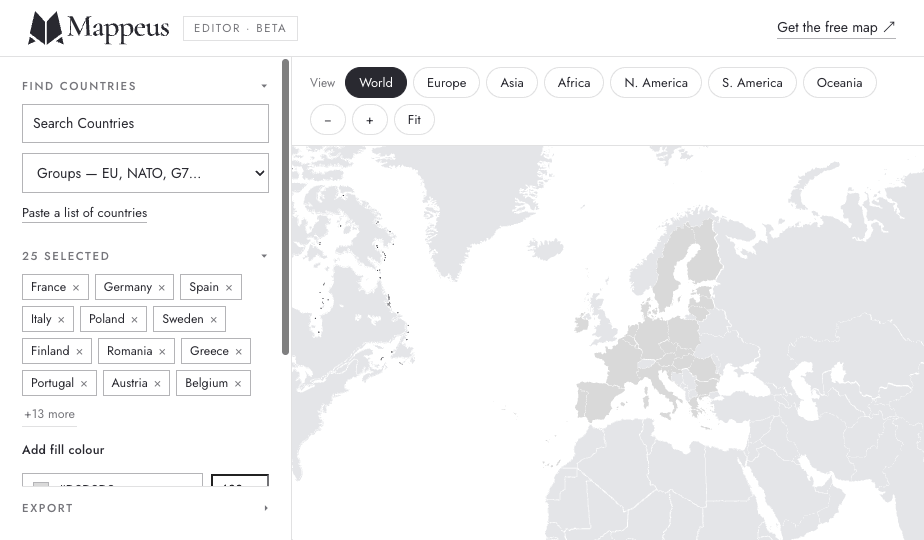Switch map view to N. America
Viewport: 924px width, 540px height.
(x=656, y=83)
